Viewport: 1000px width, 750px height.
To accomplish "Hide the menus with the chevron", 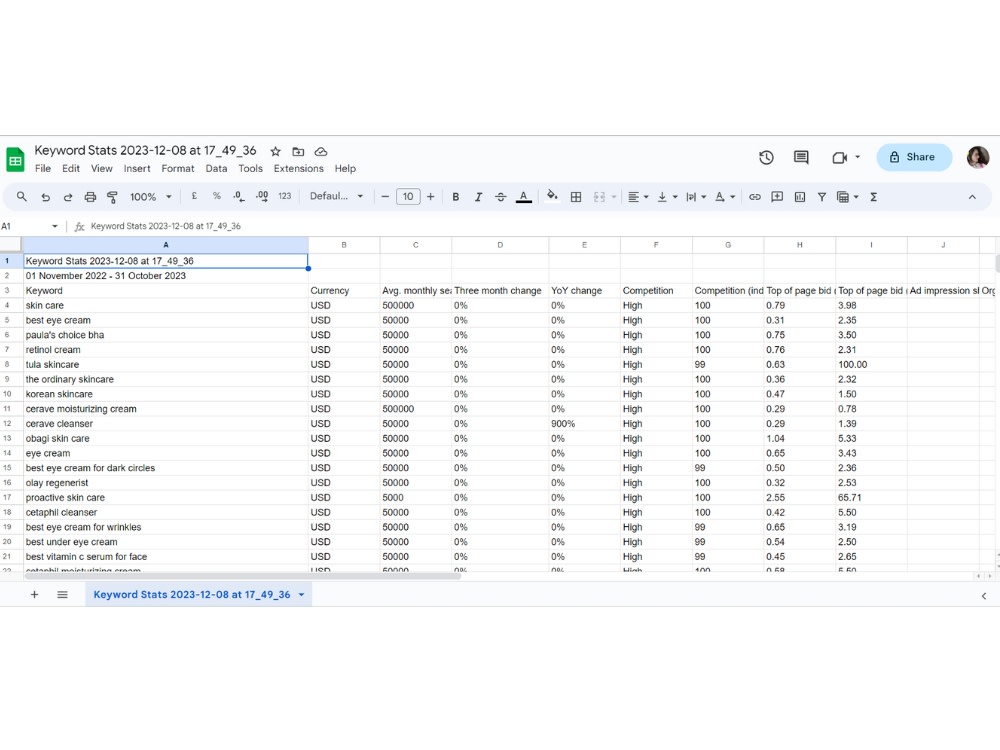I will click(972, 197).
